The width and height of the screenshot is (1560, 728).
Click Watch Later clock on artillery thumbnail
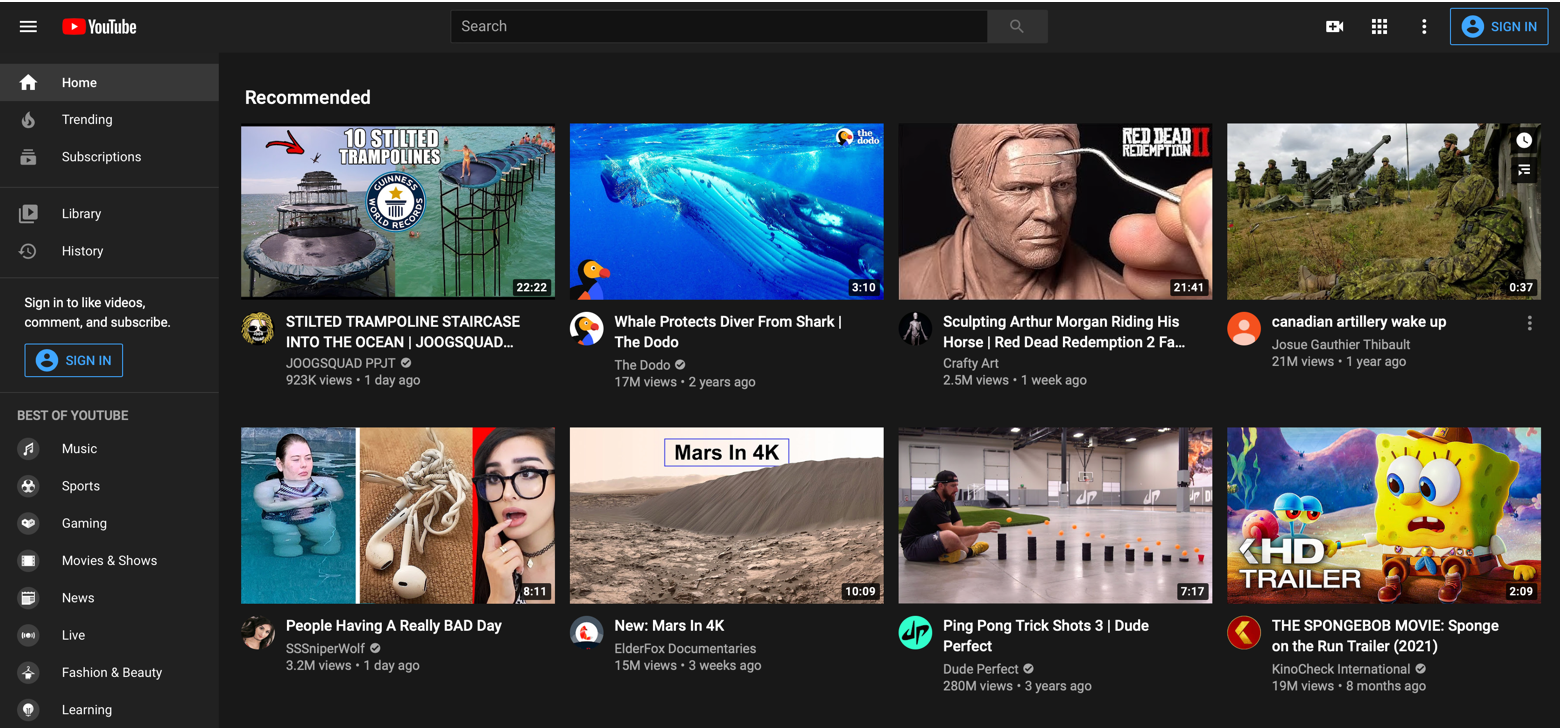pyautogui.click(x=1523, y=141)
